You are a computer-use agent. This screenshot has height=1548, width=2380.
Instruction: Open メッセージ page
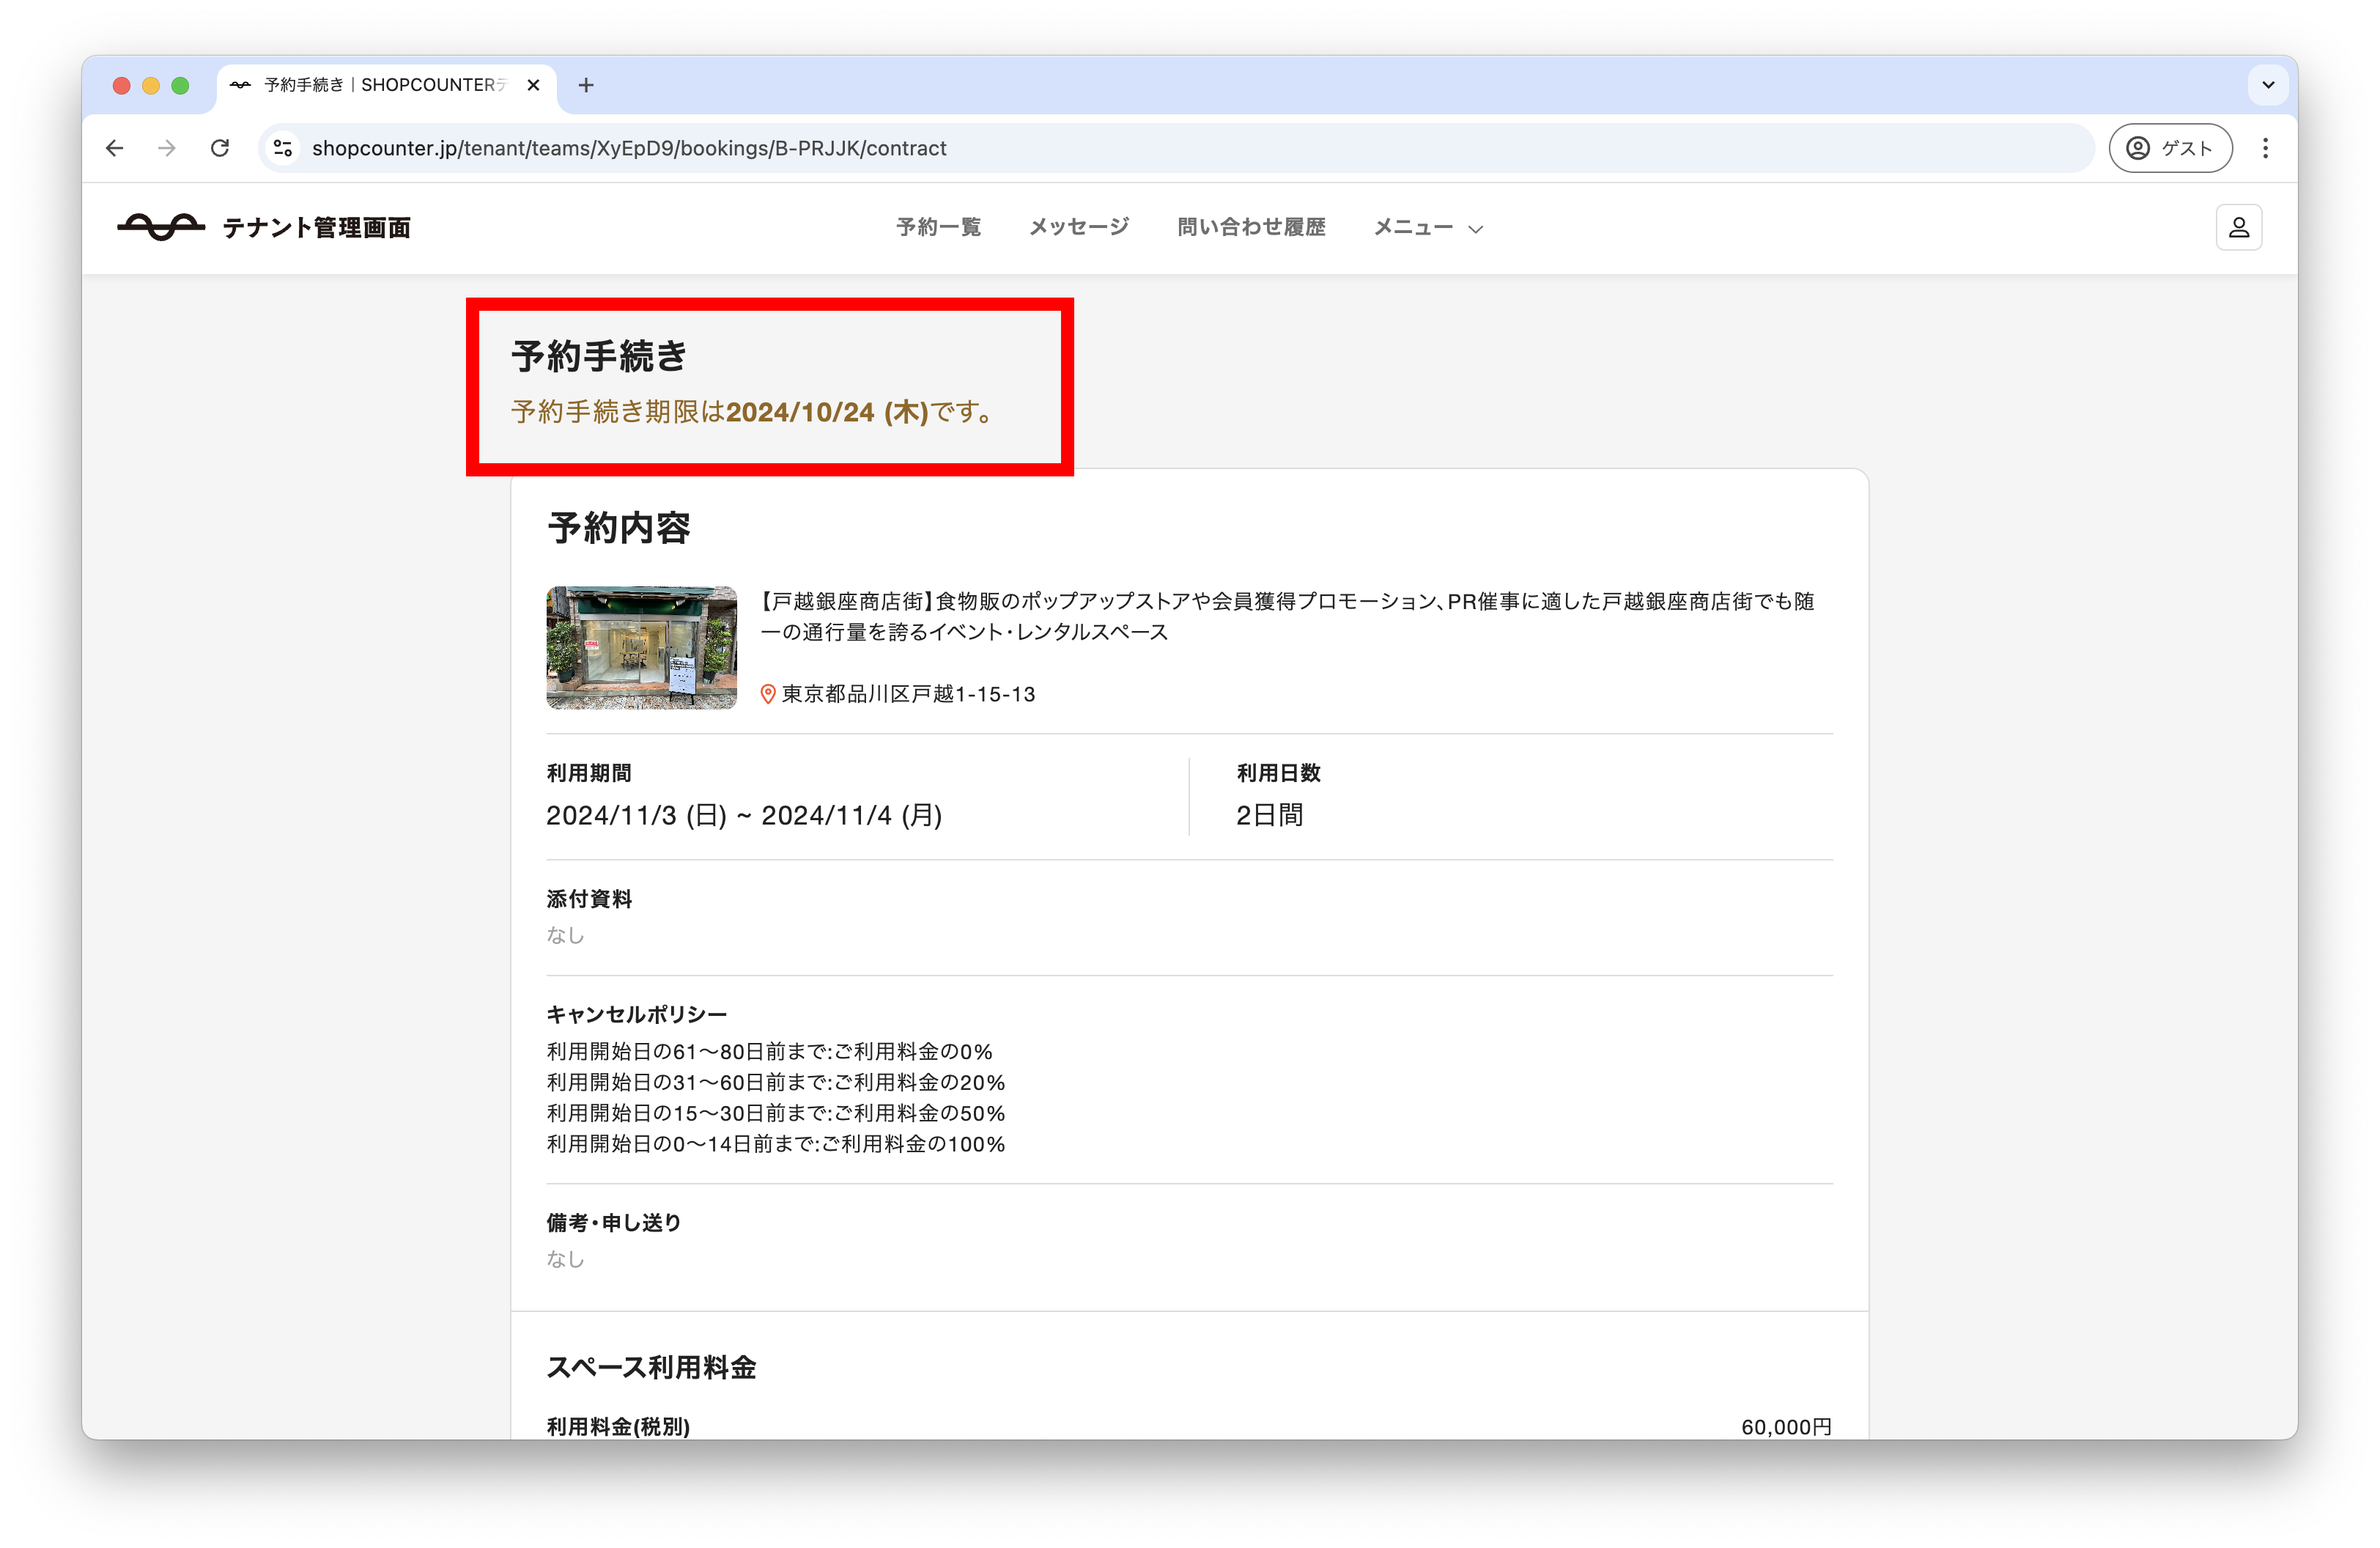click(1079, 227)
